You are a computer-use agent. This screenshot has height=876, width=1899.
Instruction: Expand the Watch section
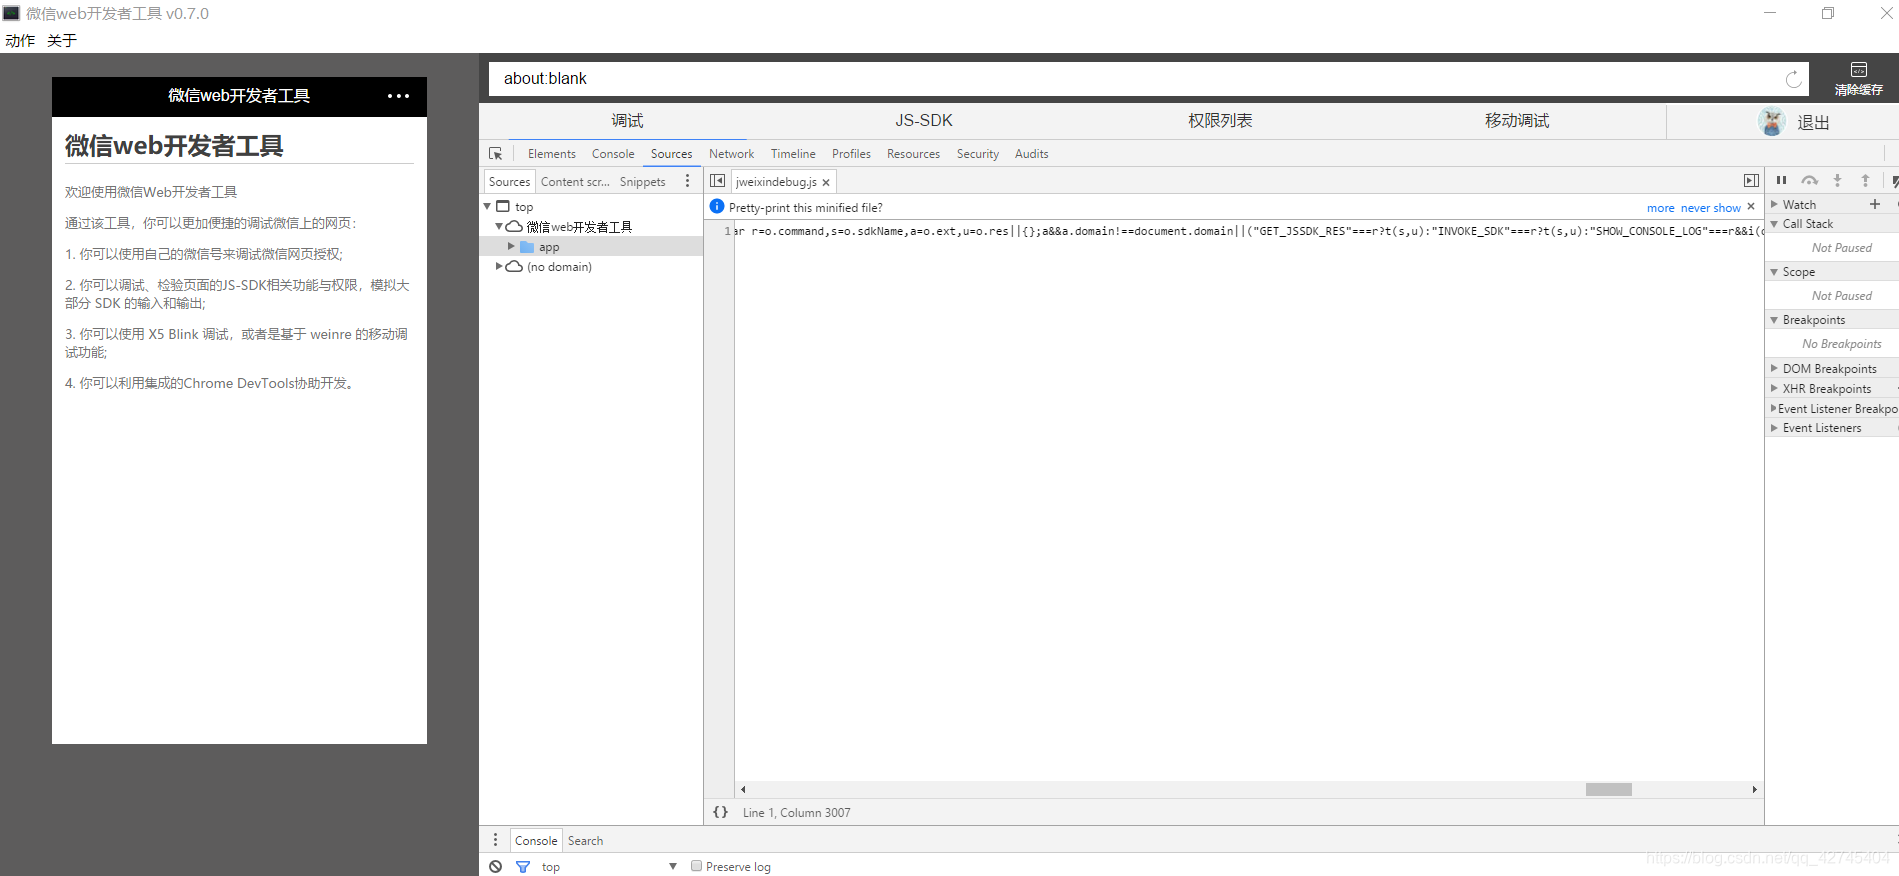pyautogui.click(x=1774, y=204)
